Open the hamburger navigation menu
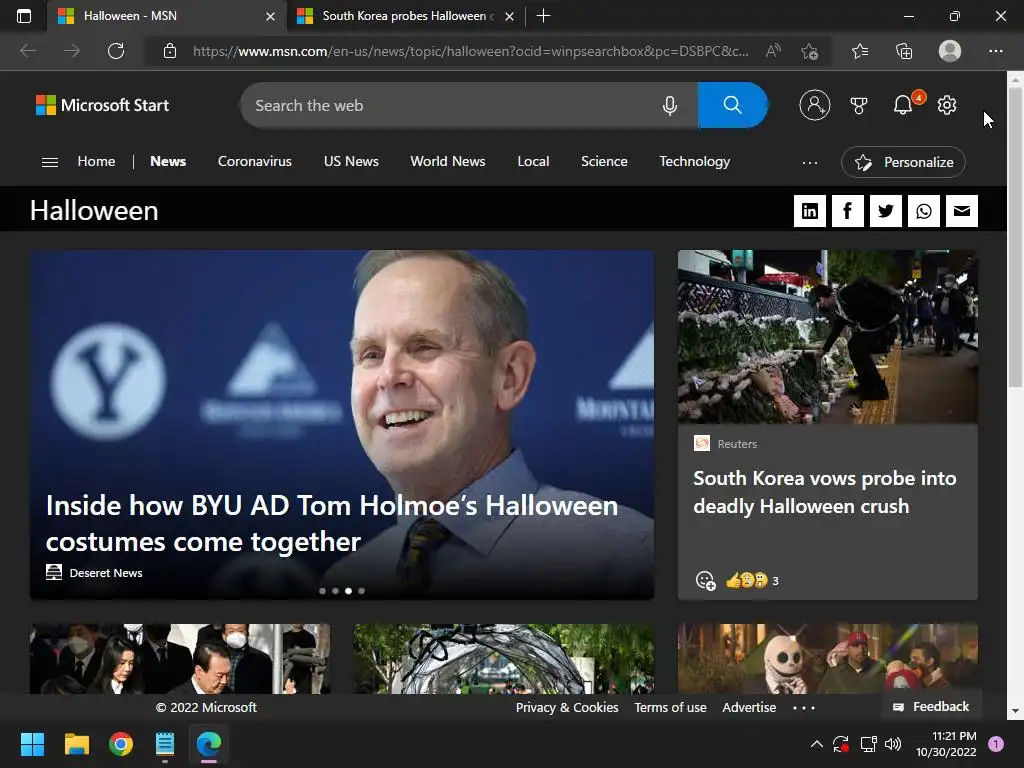 pyautogui.click(x=50, y=162)
